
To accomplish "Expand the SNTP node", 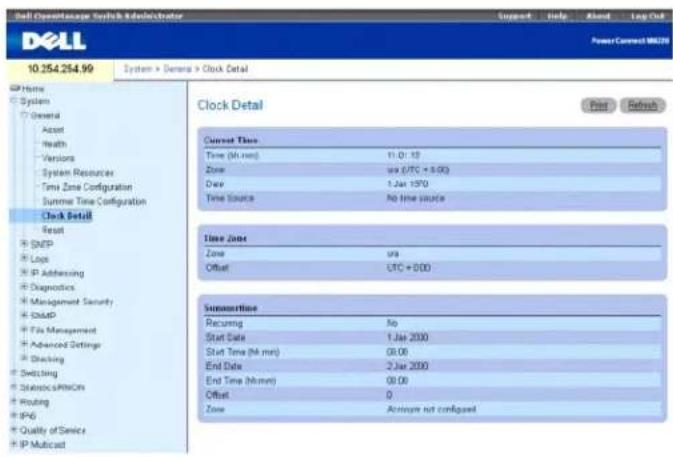I will (x=24, y=244).
